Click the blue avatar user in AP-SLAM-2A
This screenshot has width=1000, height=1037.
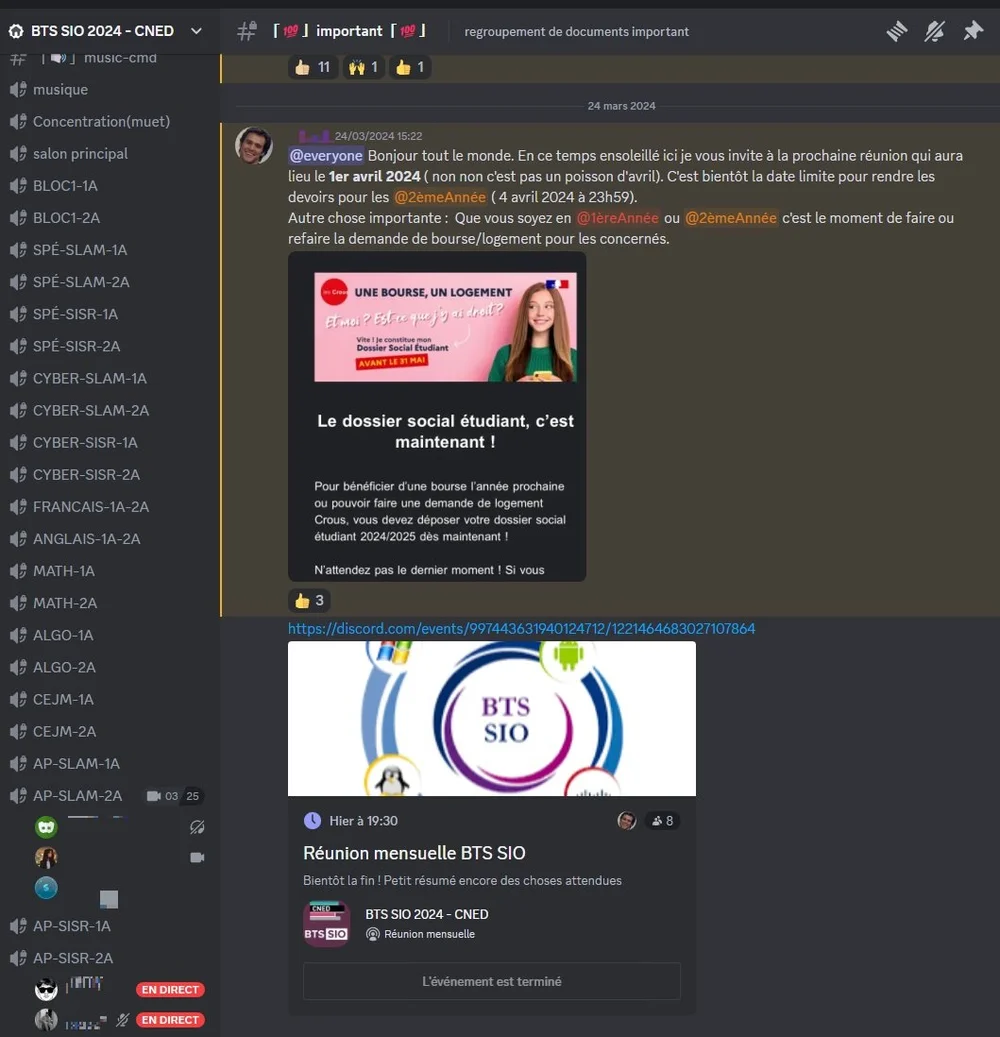[x=46, y=888]
